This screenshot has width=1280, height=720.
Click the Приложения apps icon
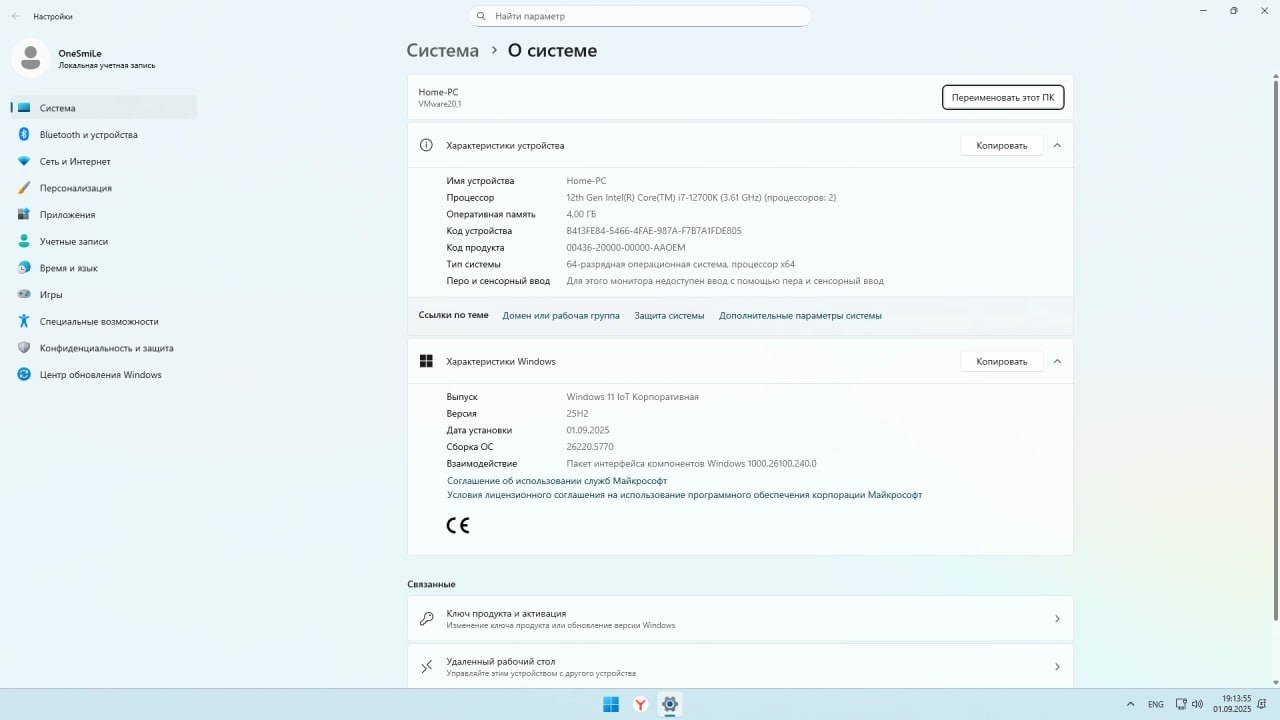point(24,214)
